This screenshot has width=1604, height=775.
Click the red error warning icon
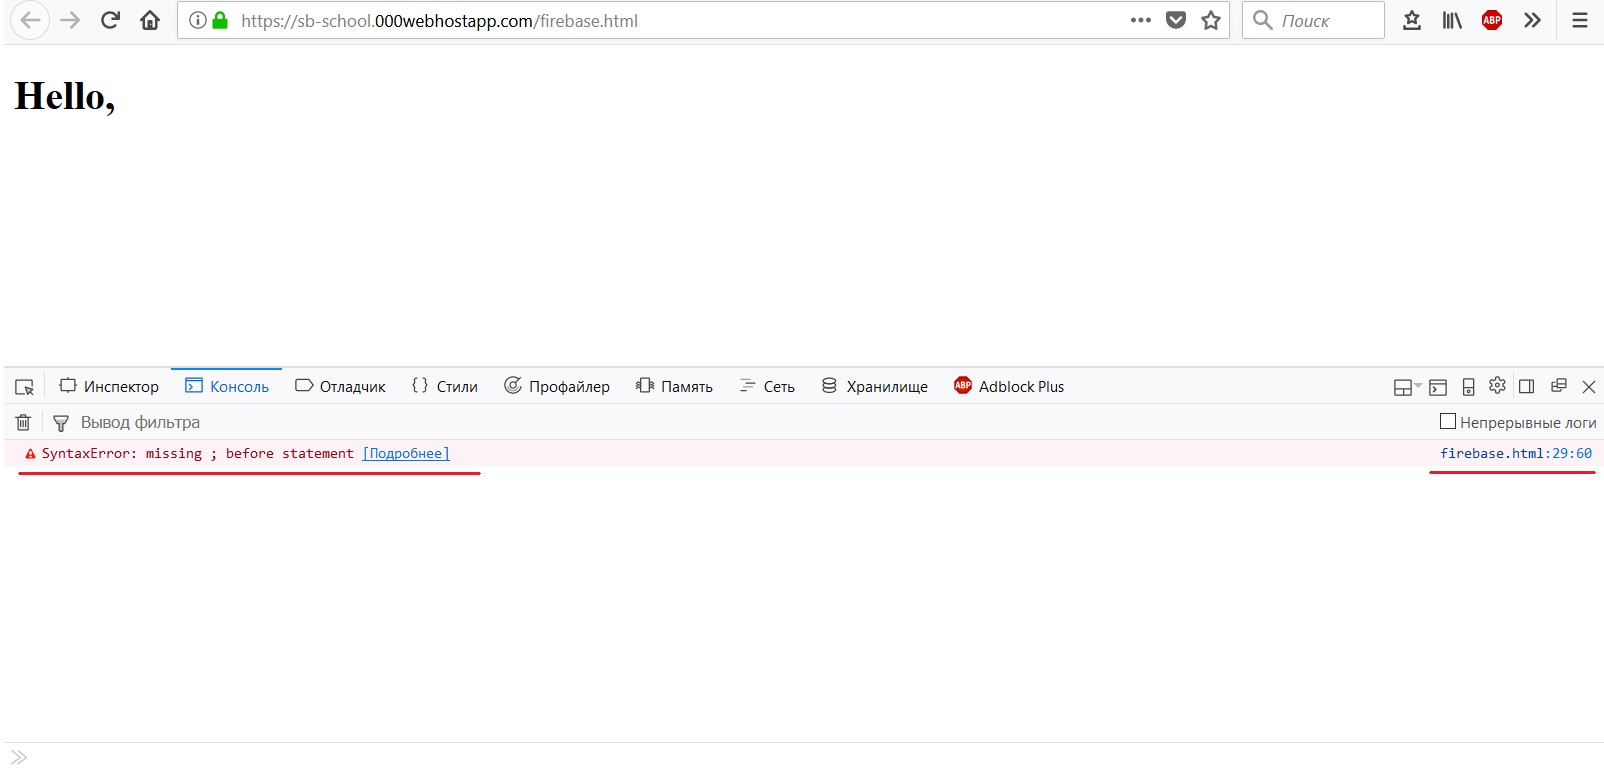point(30,454)
